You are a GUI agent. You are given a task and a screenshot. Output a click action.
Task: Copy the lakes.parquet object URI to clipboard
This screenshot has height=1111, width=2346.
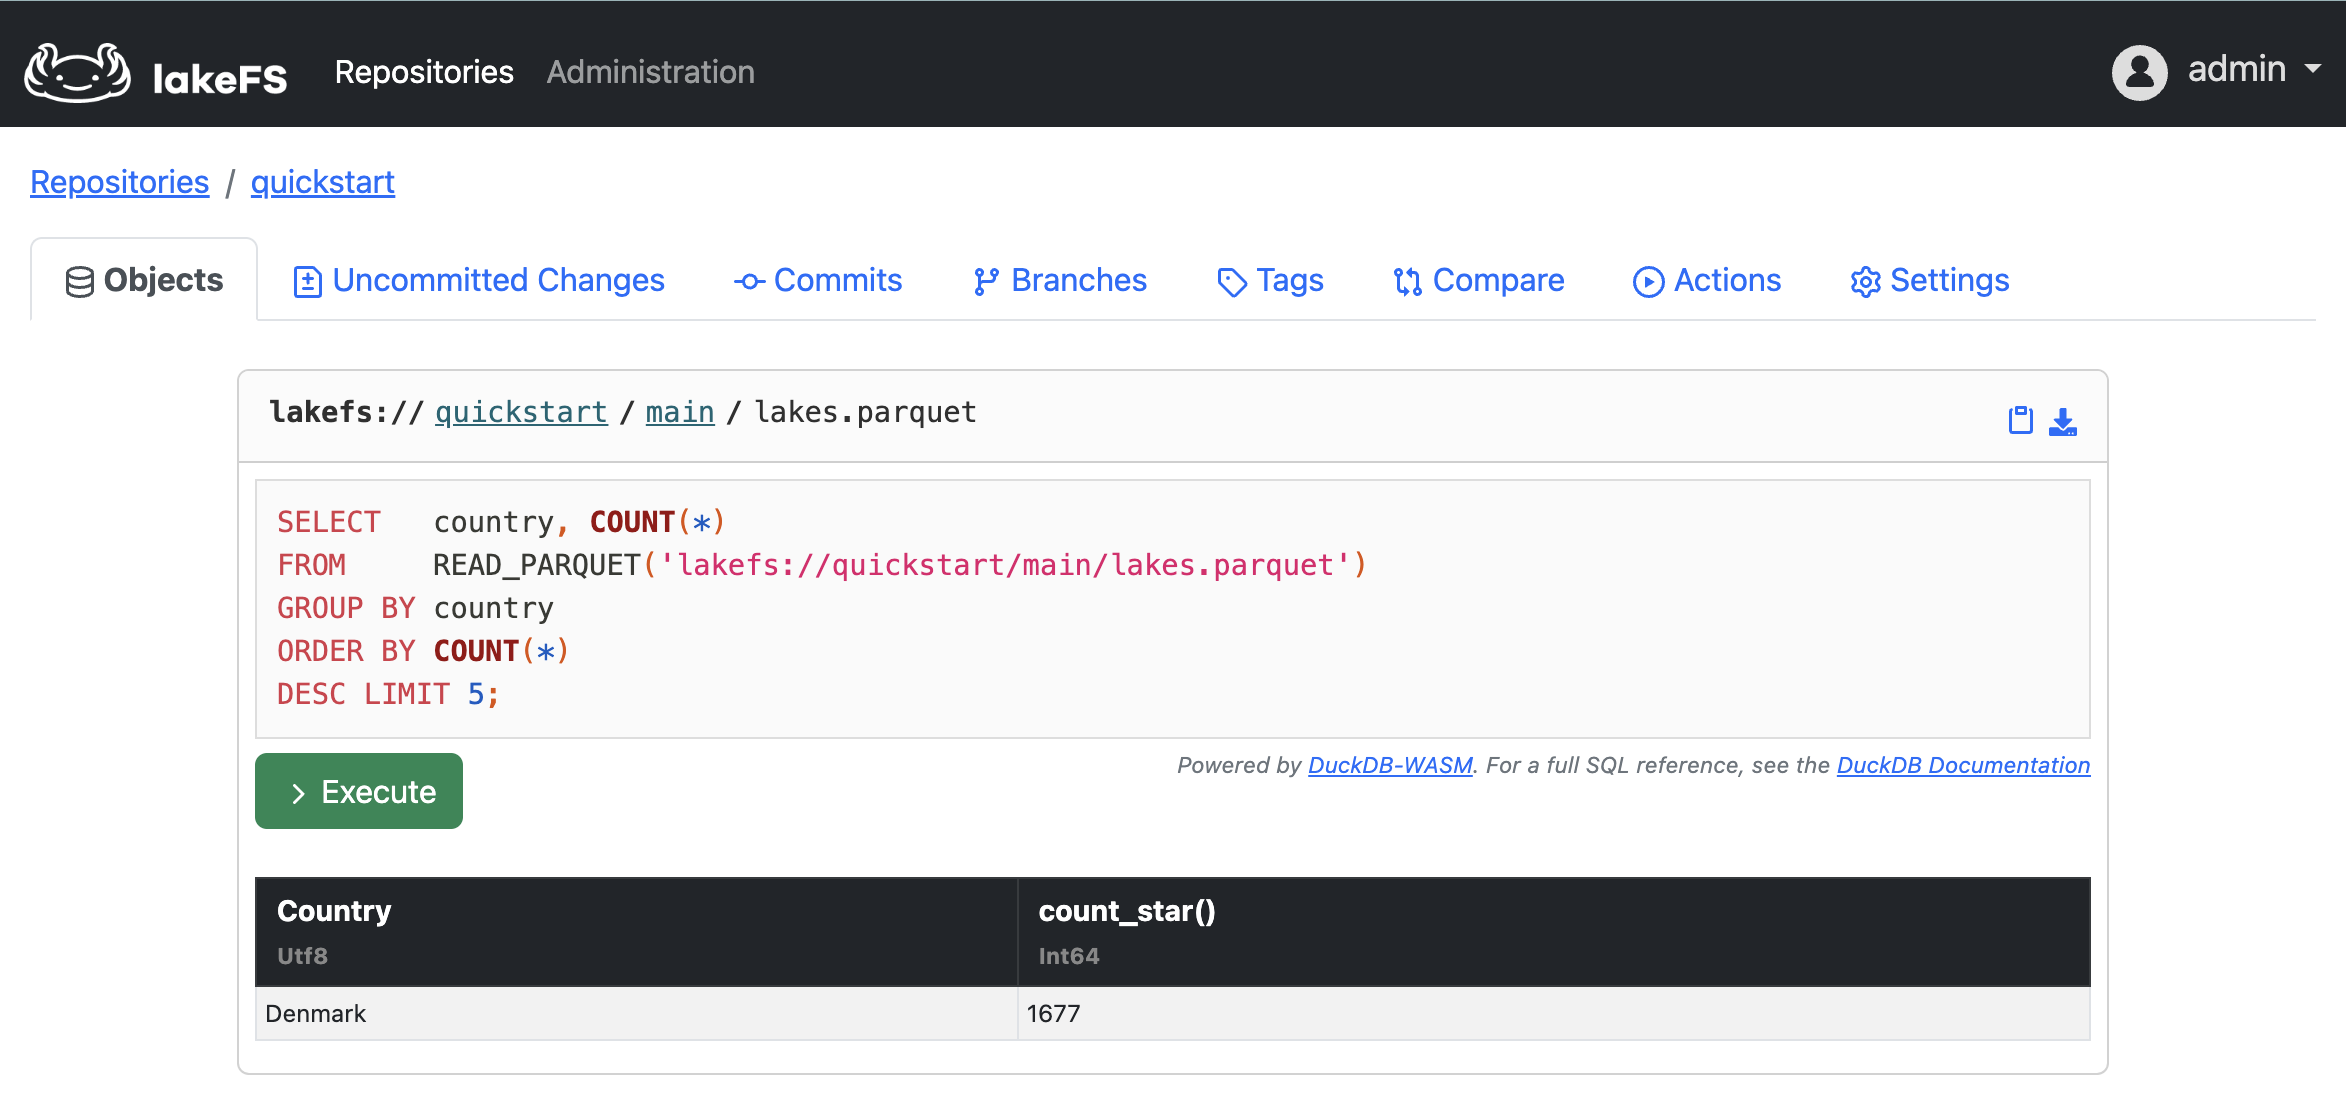click(x=2019, y=419)
